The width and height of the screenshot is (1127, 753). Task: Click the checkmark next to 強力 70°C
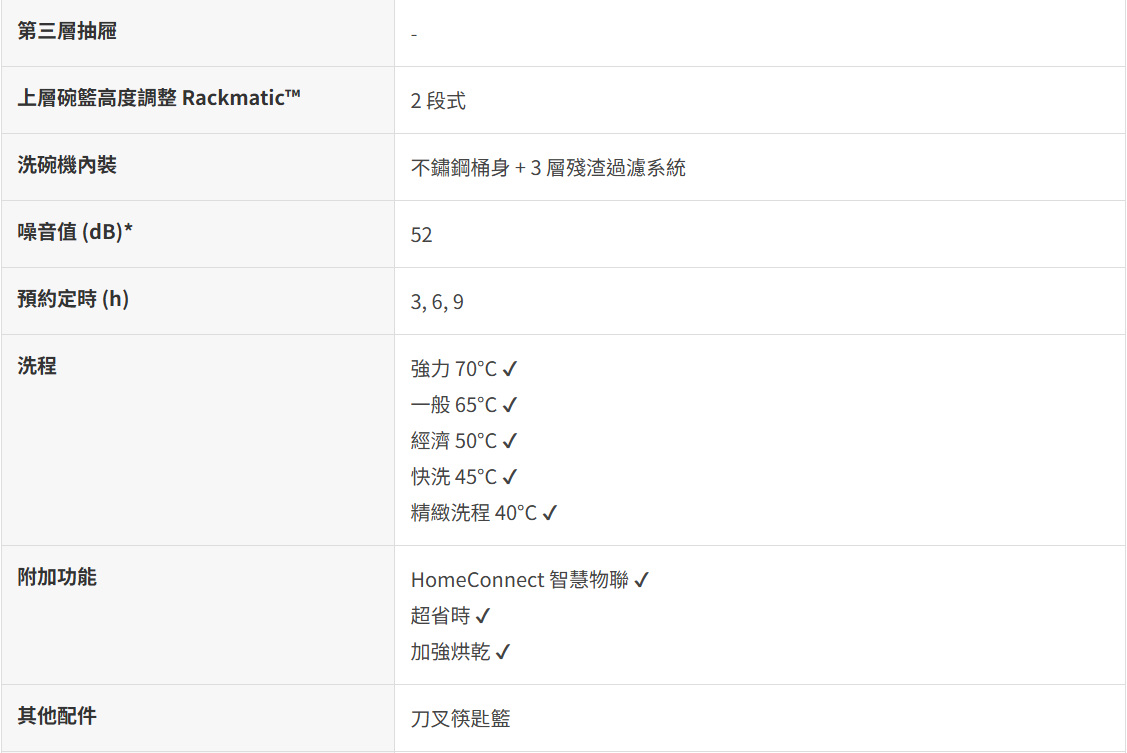coord(510,369)
